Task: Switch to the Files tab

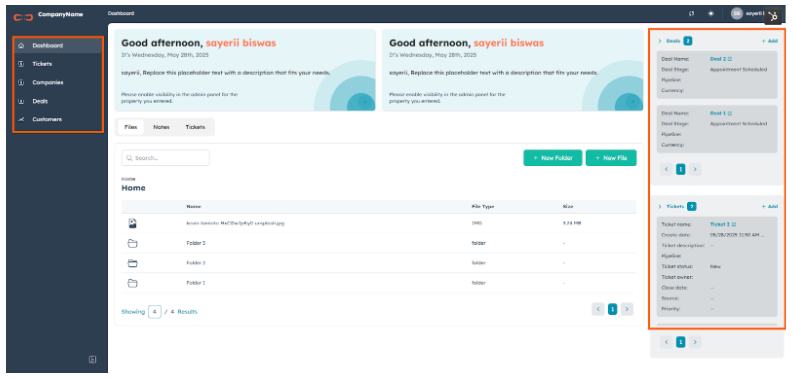Action: [130, 128]
